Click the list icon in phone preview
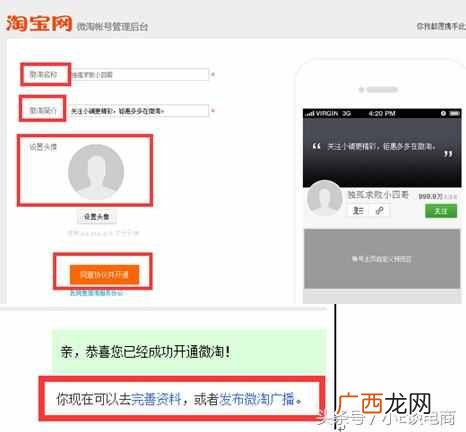Screen dimensions: 466x432 [x=358, y=211]
